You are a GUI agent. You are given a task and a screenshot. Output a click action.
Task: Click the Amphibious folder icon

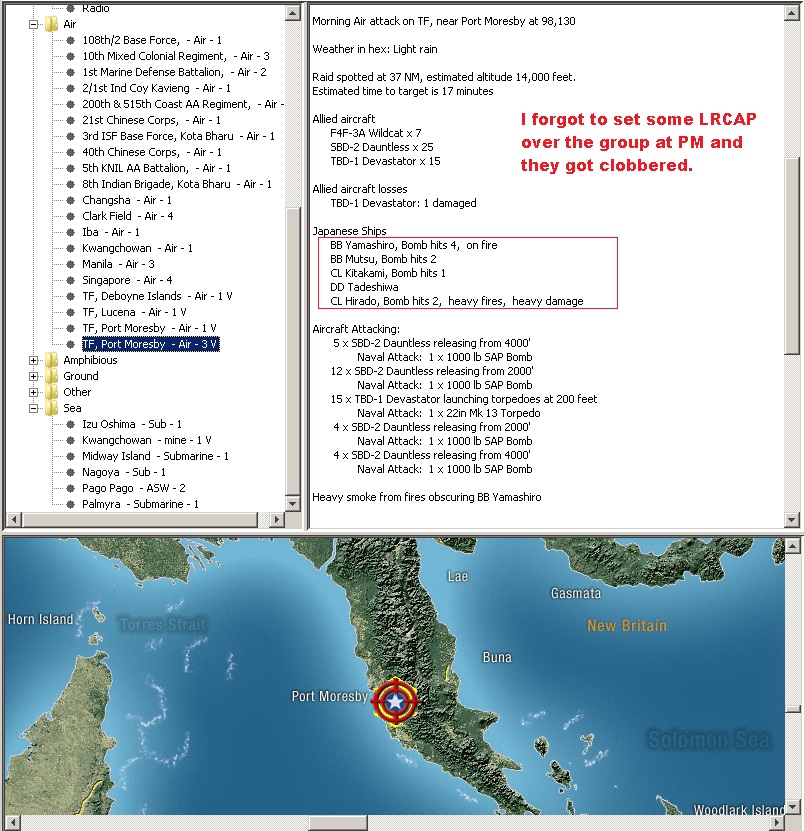[51, 360]
